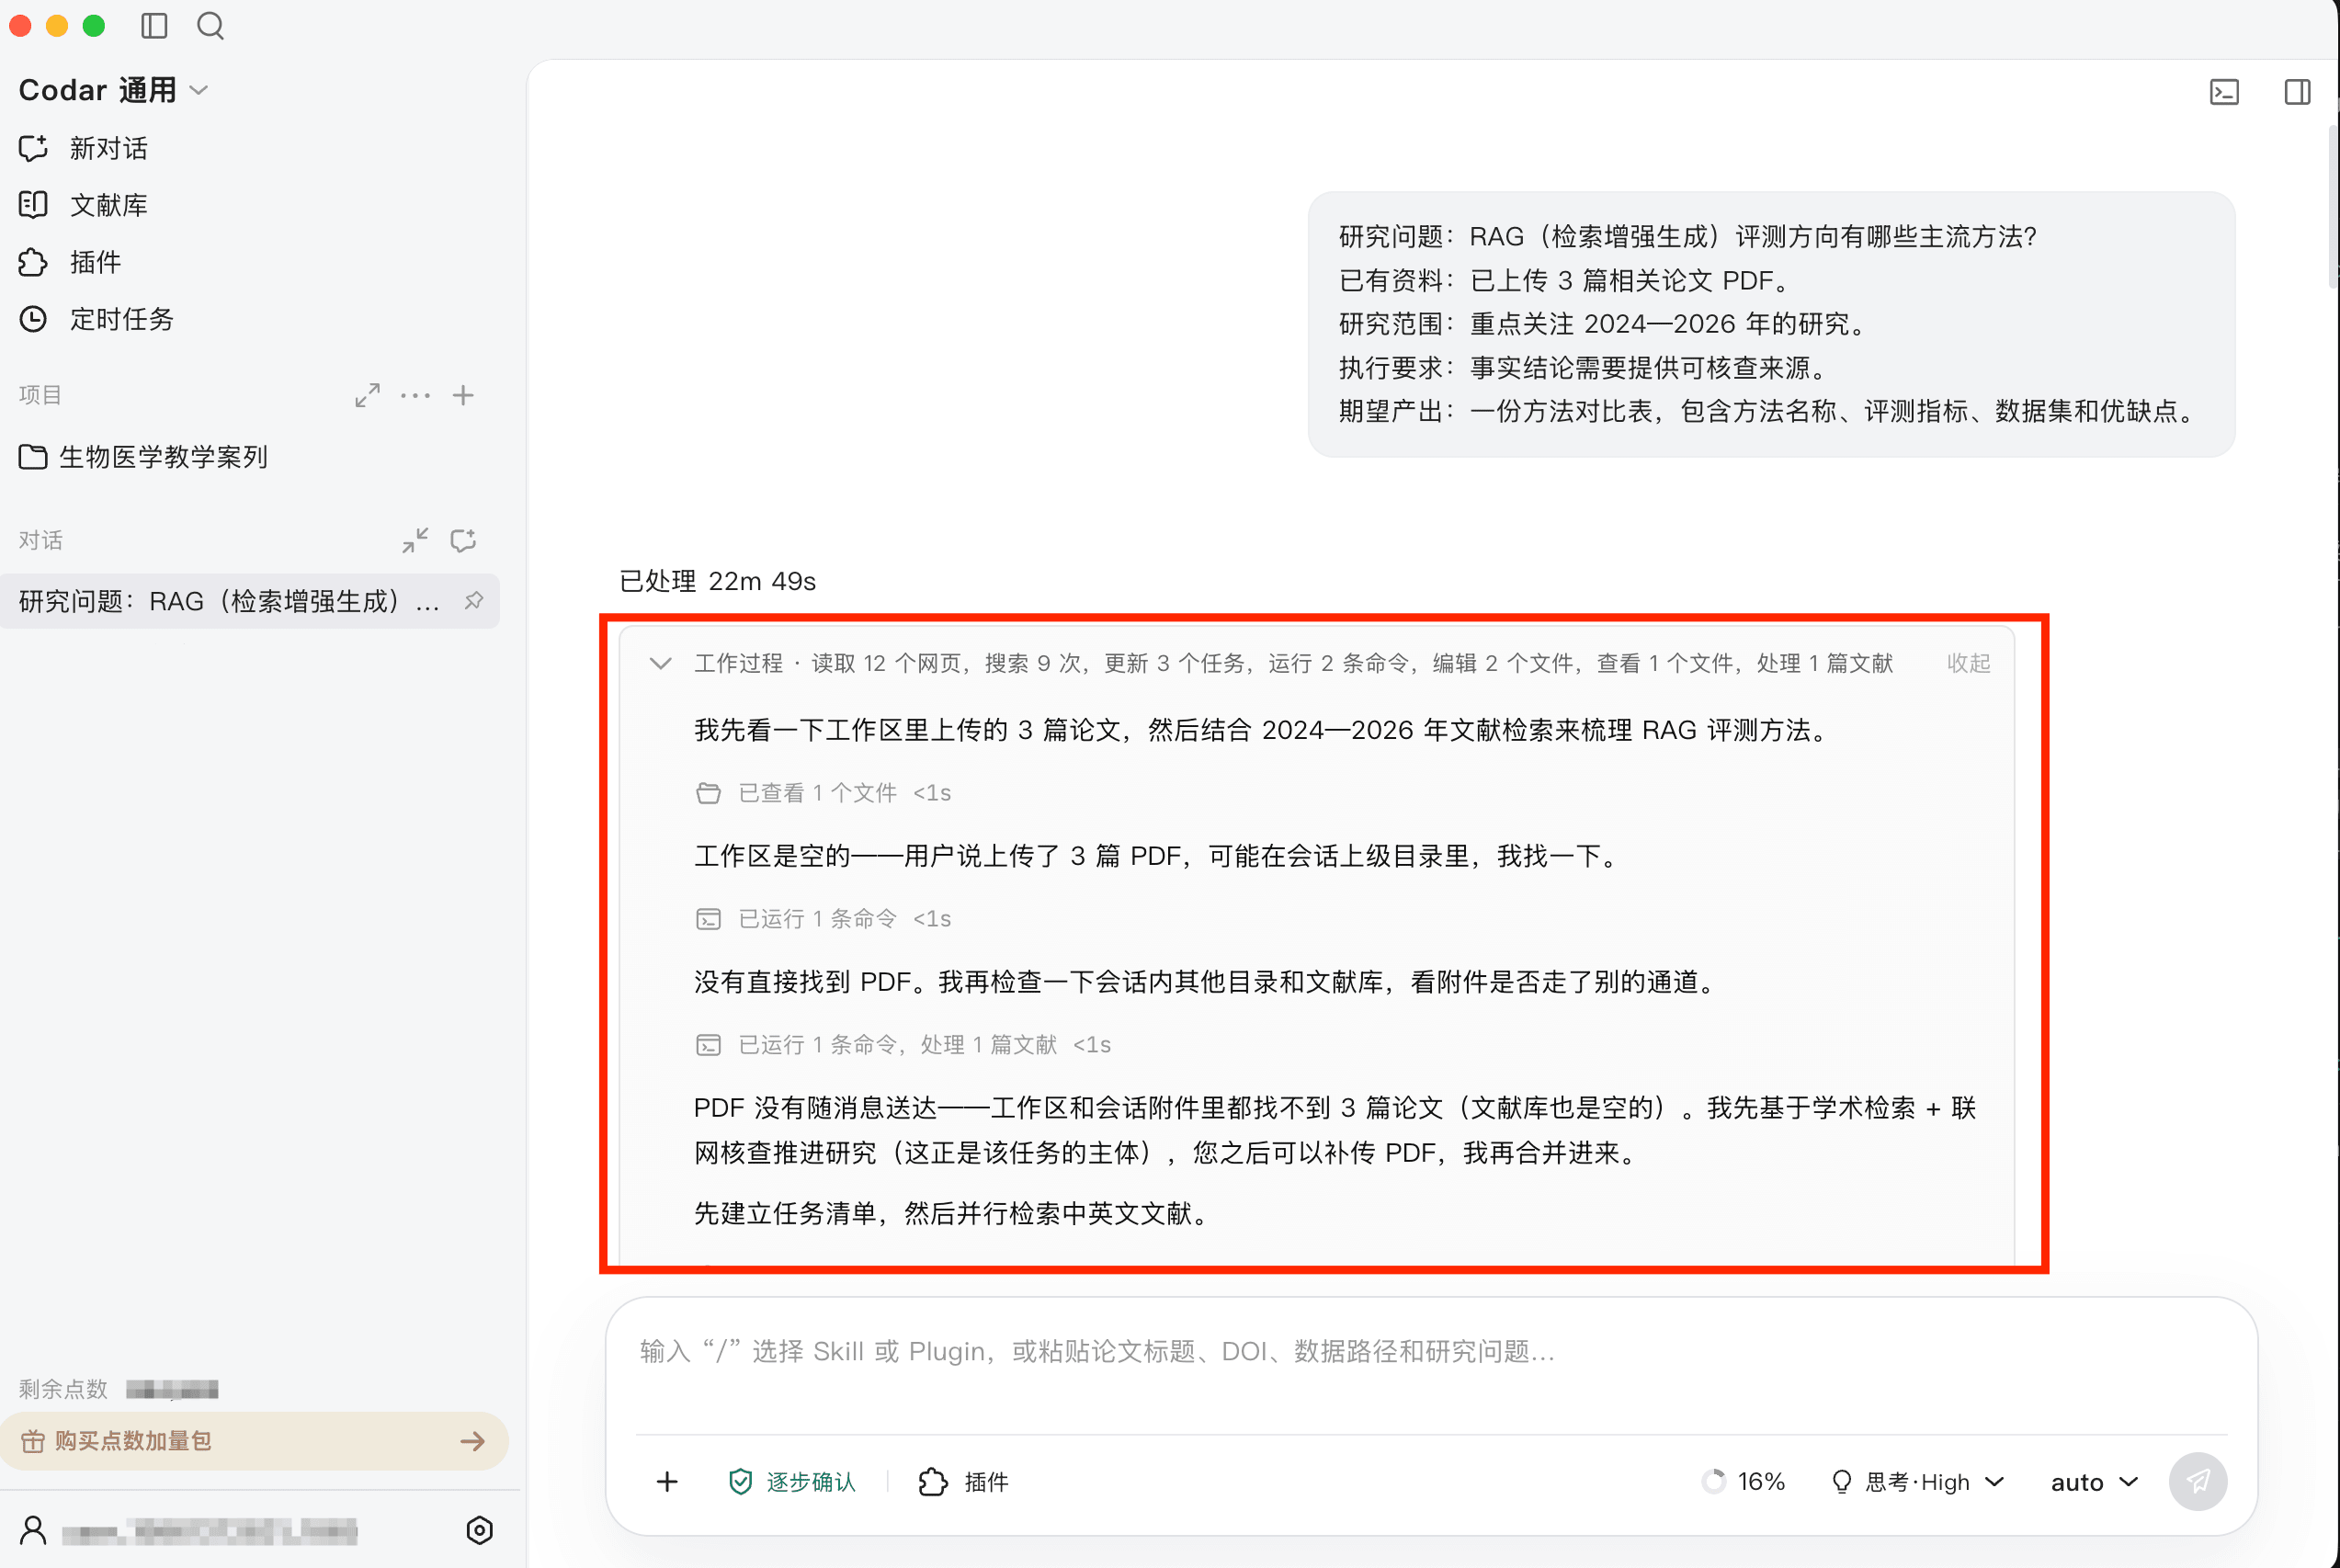This screenshot has height=1568, width=2340.
Task: Add attachment with the plus button
Action: [x=667, y=1481]
